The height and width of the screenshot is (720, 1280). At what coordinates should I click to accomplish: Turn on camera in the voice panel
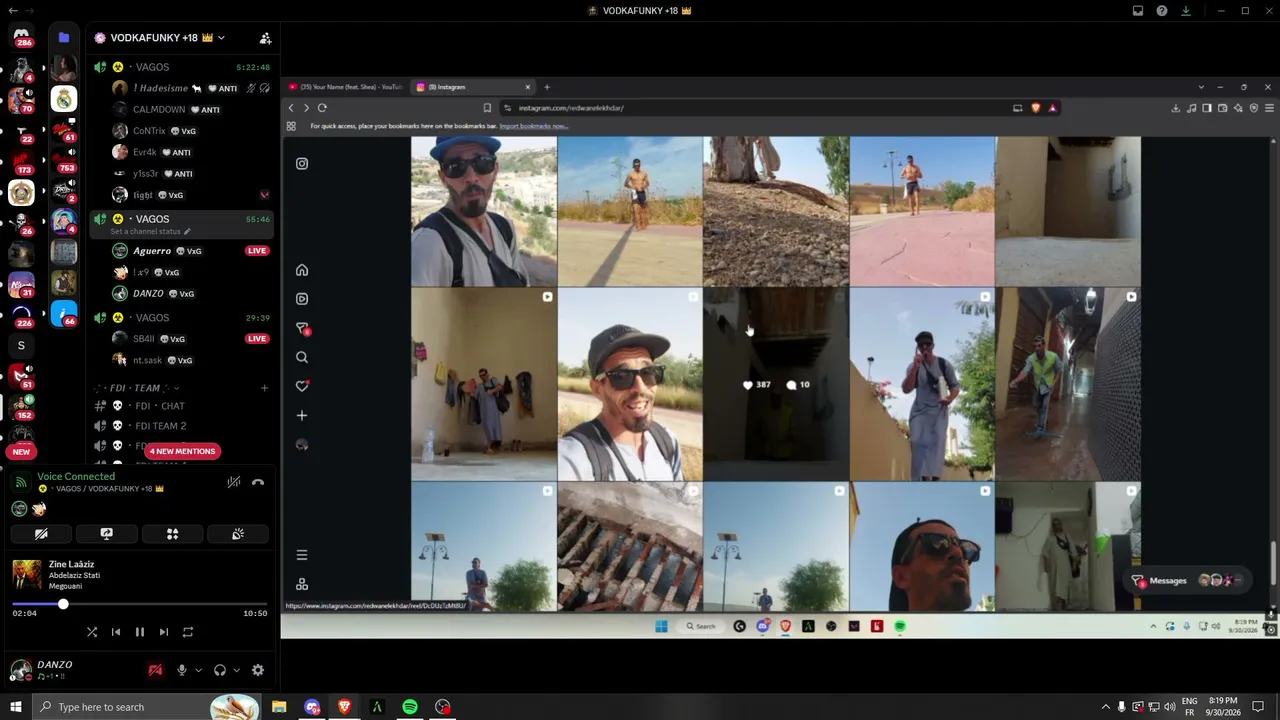[41, 534]
